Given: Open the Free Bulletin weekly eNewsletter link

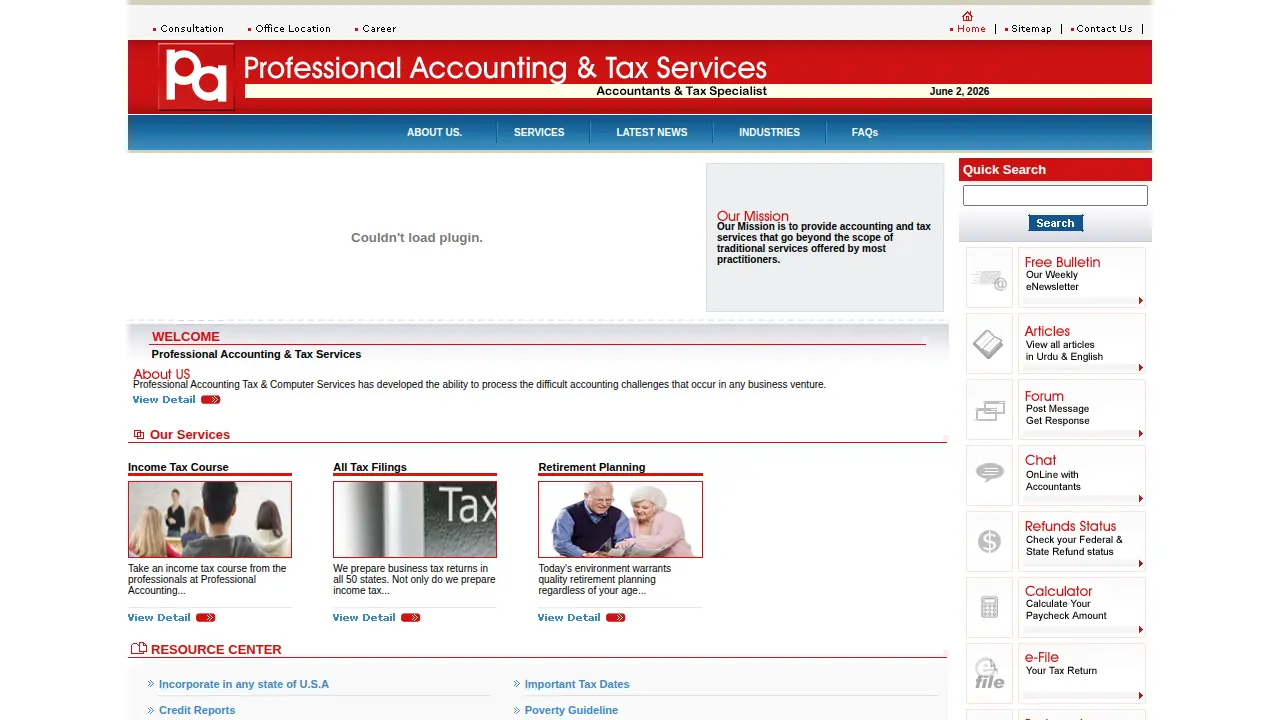Looking at the screenshot, I should [1081, 277].
